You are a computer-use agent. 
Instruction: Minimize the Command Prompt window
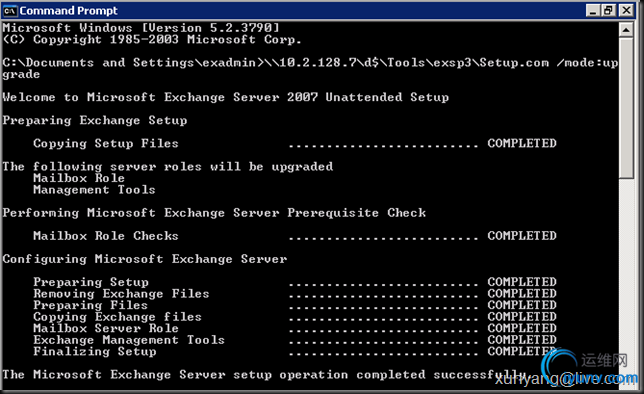[x=592, y=10]
